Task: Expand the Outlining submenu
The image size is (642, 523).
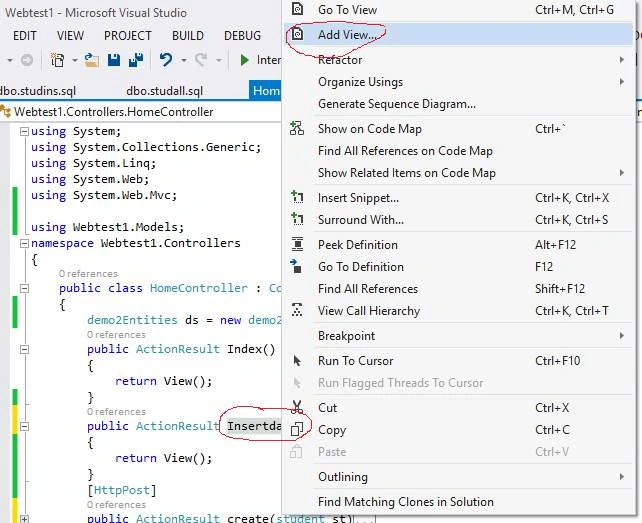Action: 622,476
